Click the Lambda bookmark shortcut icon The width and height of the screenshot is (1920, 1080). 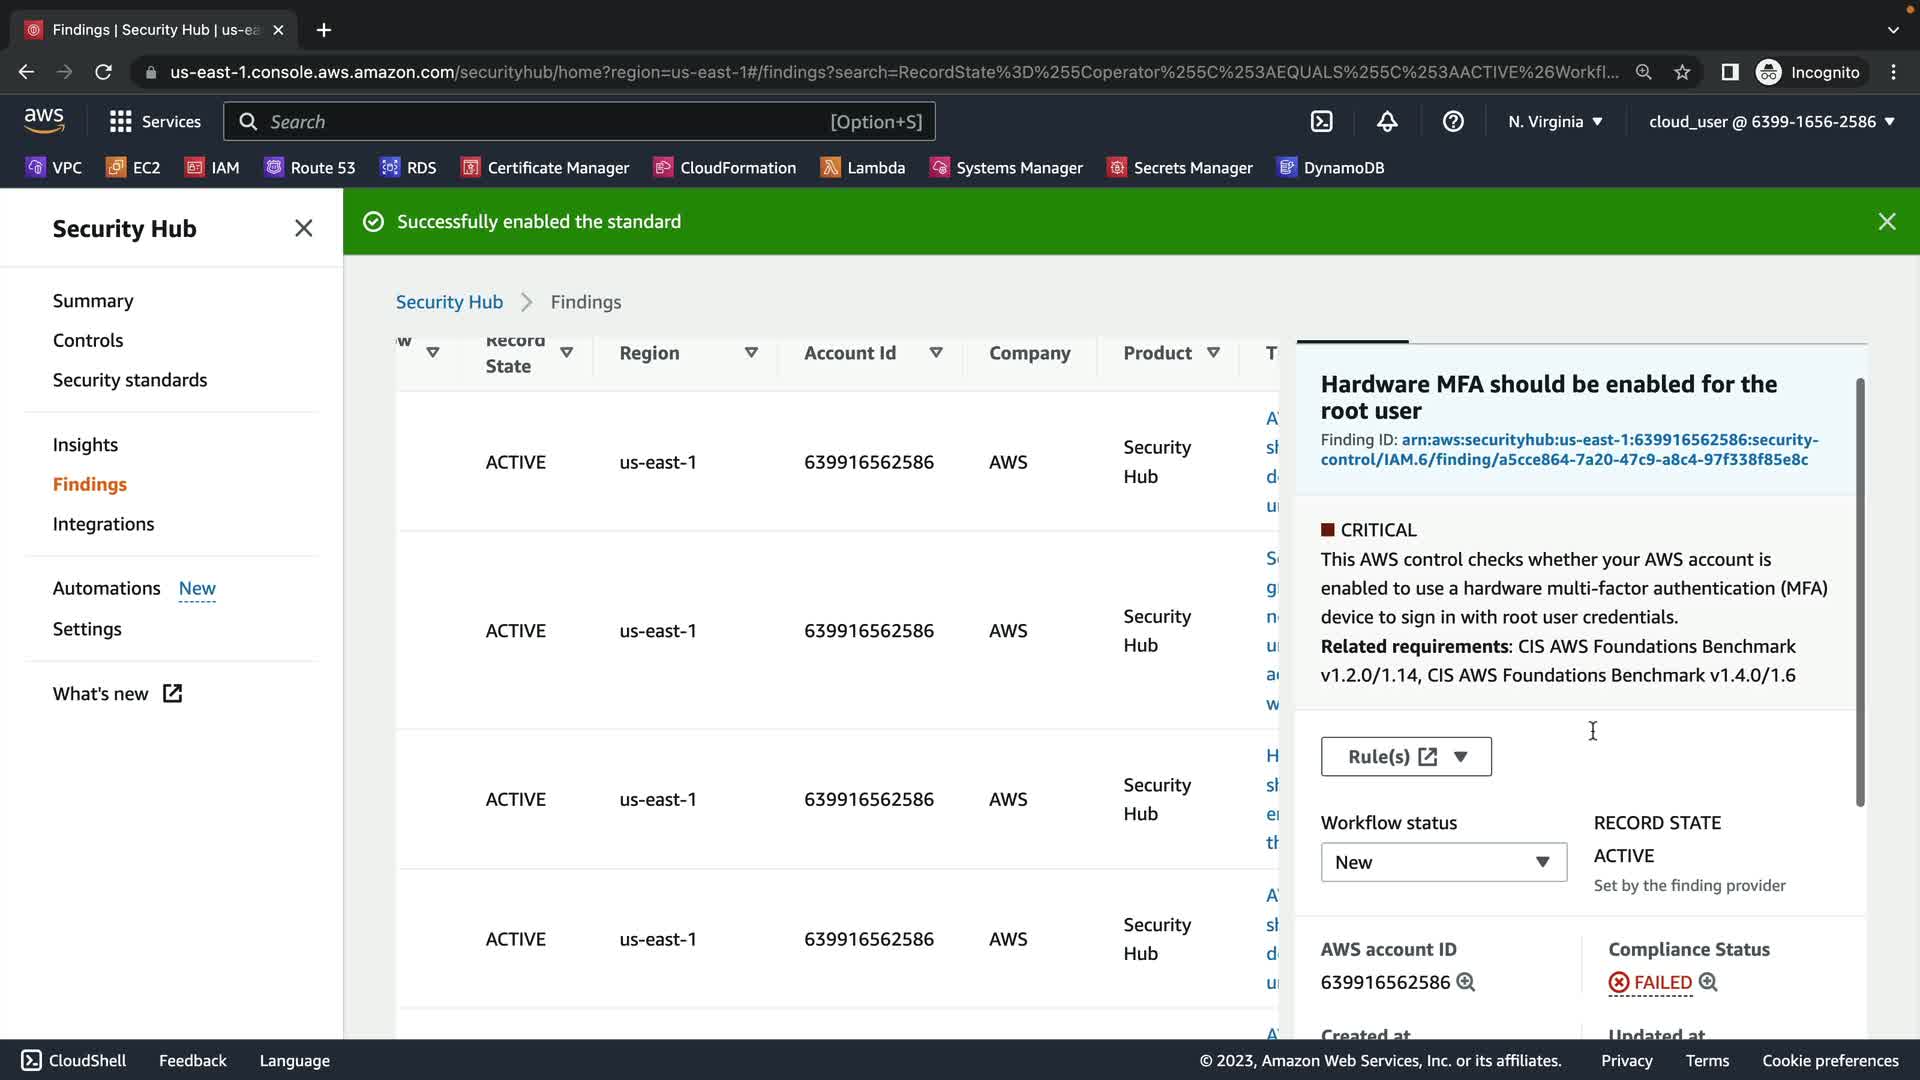[x=830, y=168]
